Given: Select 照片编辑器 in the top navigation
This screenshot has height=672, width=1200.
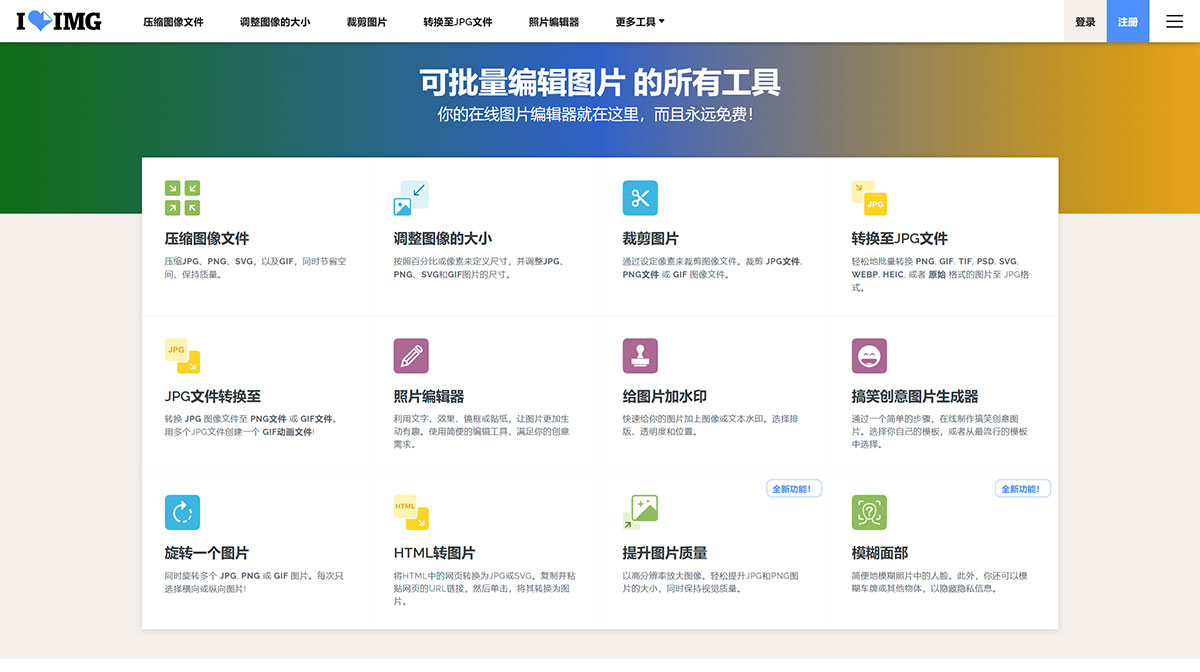Looking at the screenshot, I should coord(553,20).
